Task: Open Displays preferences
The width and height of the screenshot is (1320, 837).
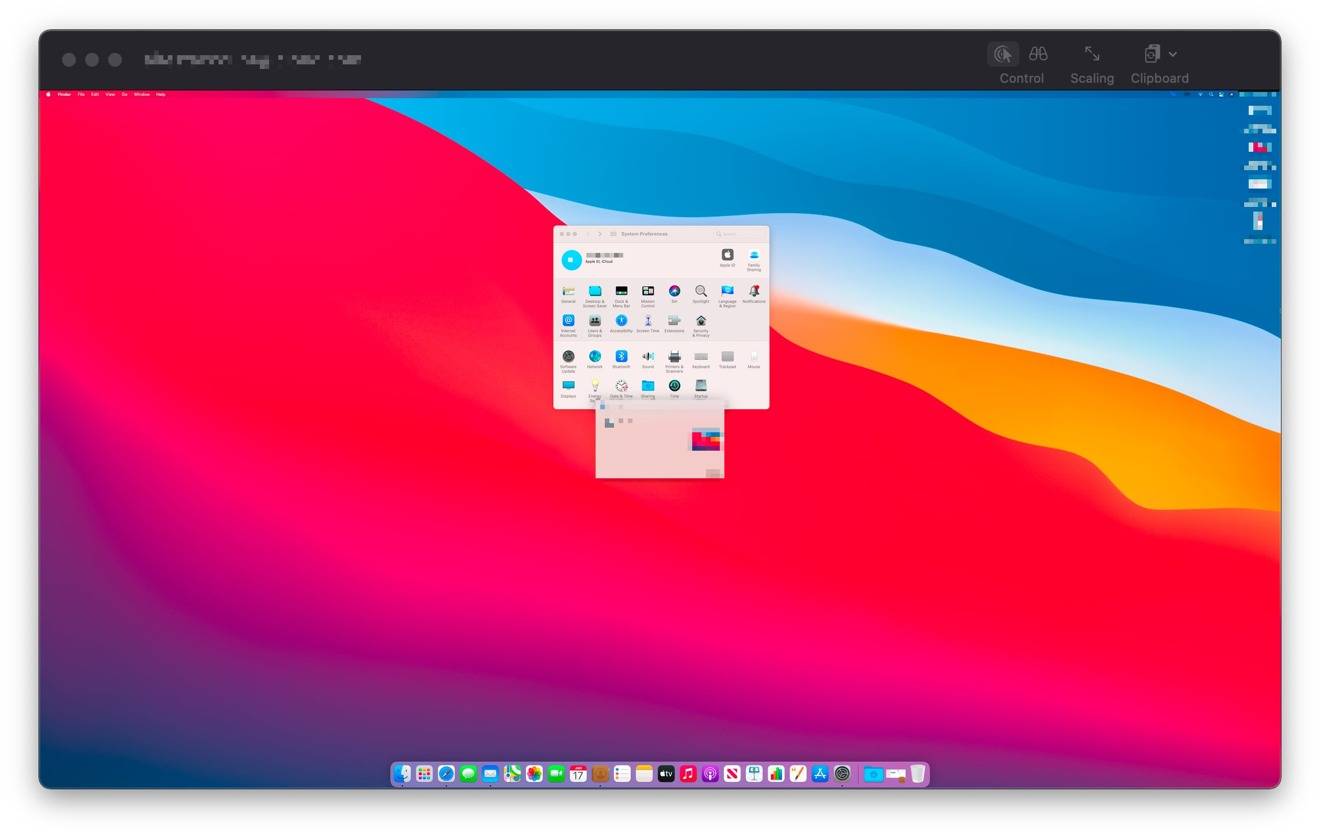Action: tap(568, 389)
